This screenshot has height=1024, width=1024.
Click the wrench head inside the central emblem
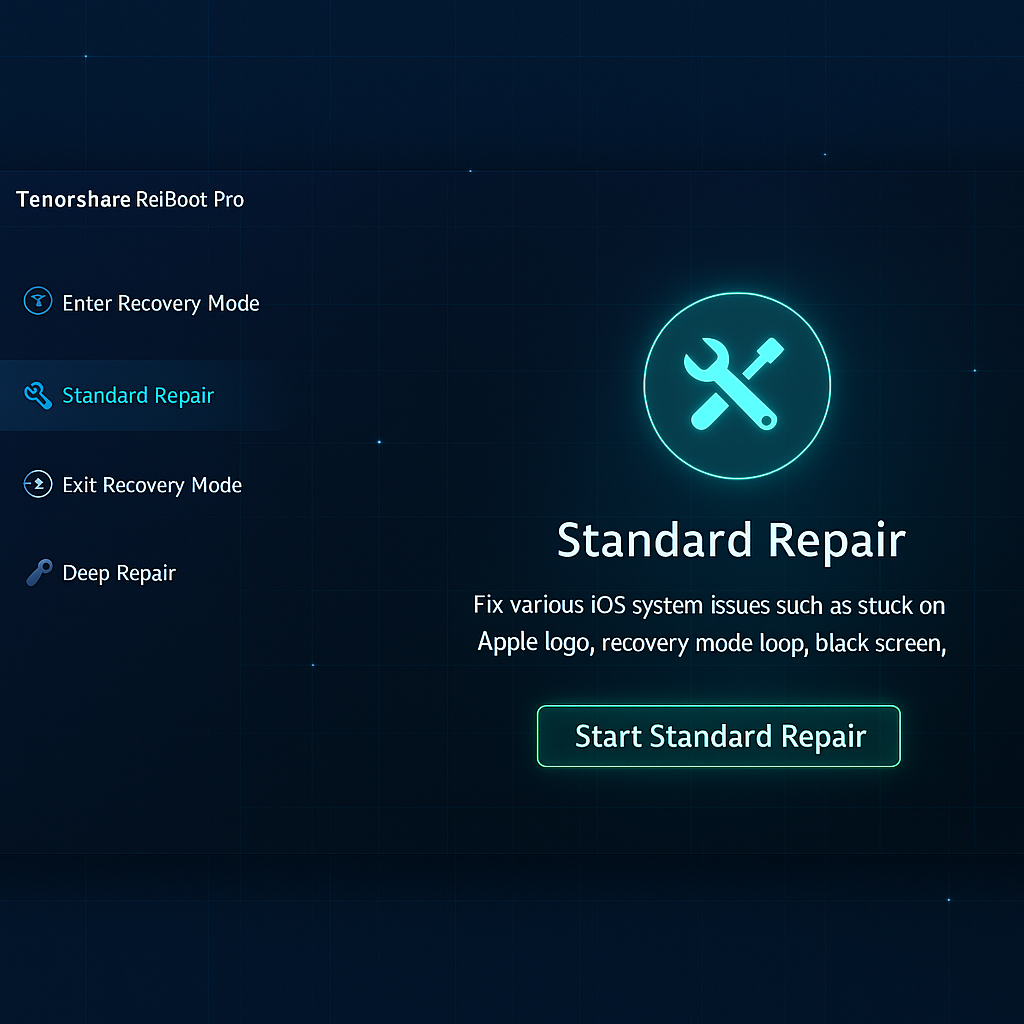[705, 360]
